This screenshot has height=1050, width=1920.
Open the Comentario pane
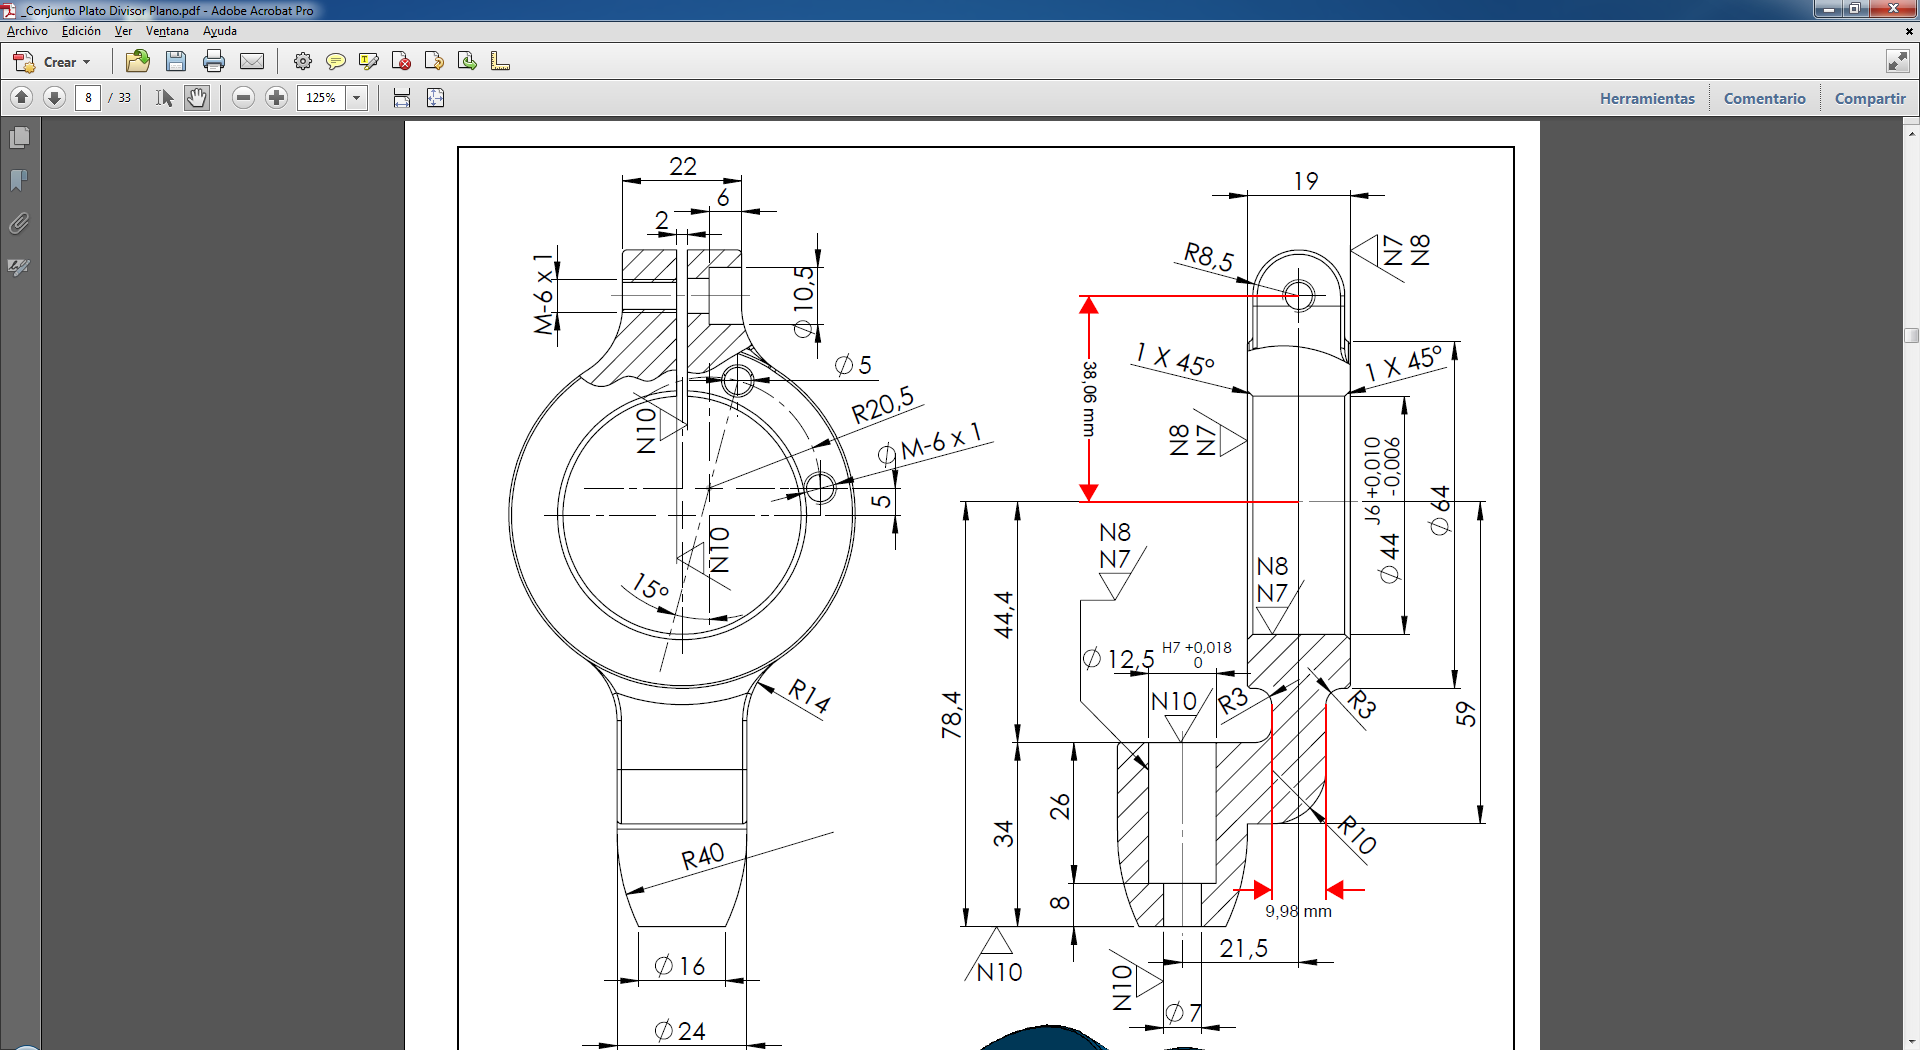pyautogui.click(x=1764, y=98)
